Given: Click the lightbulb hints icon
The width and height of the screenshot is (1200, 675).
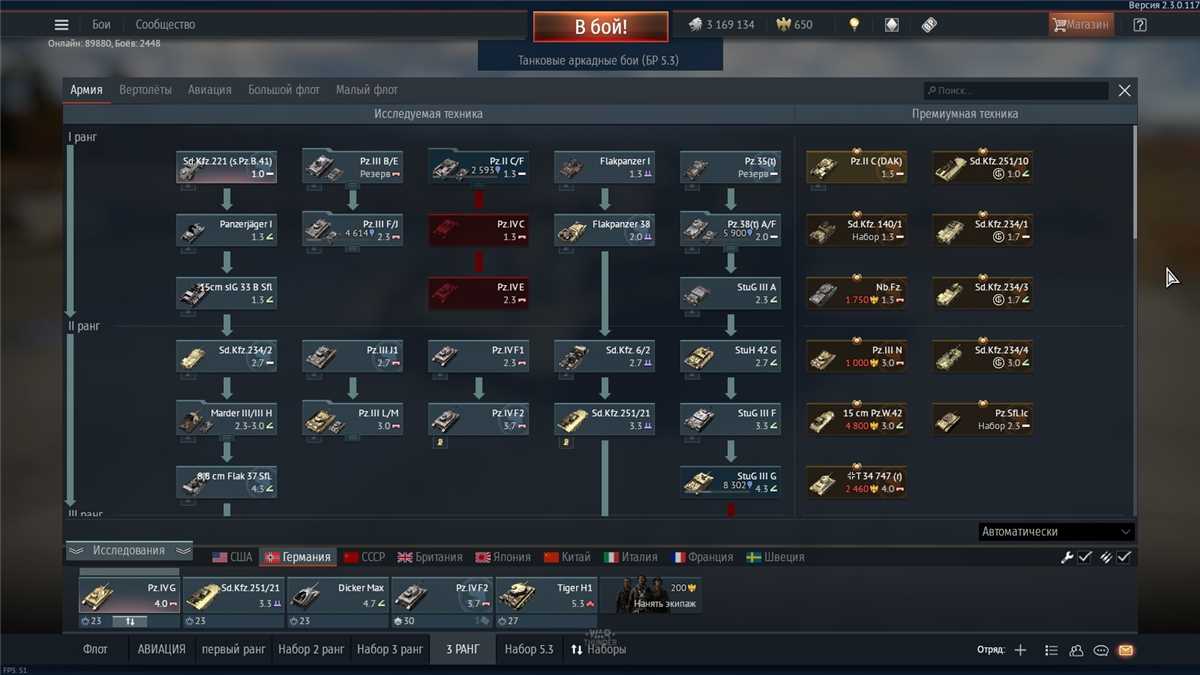Looking at the screenshot, I should click(854, 25).
